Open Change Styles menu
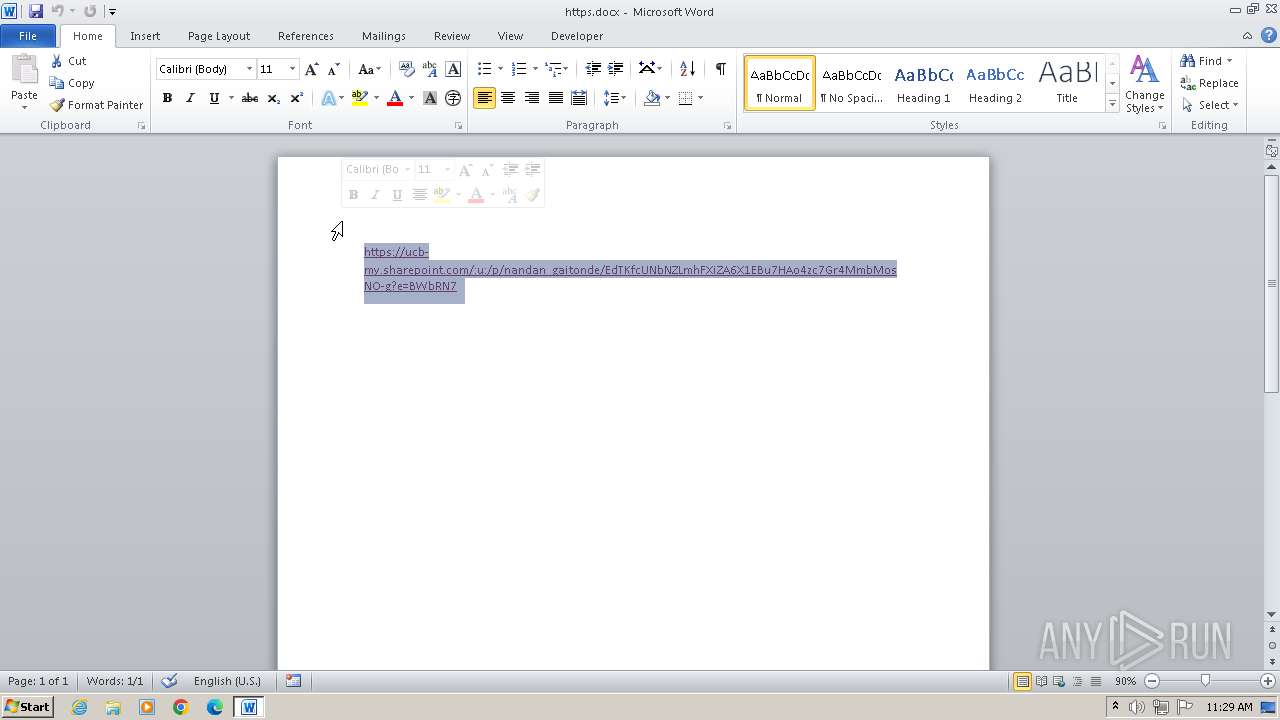 (1144, 85)
